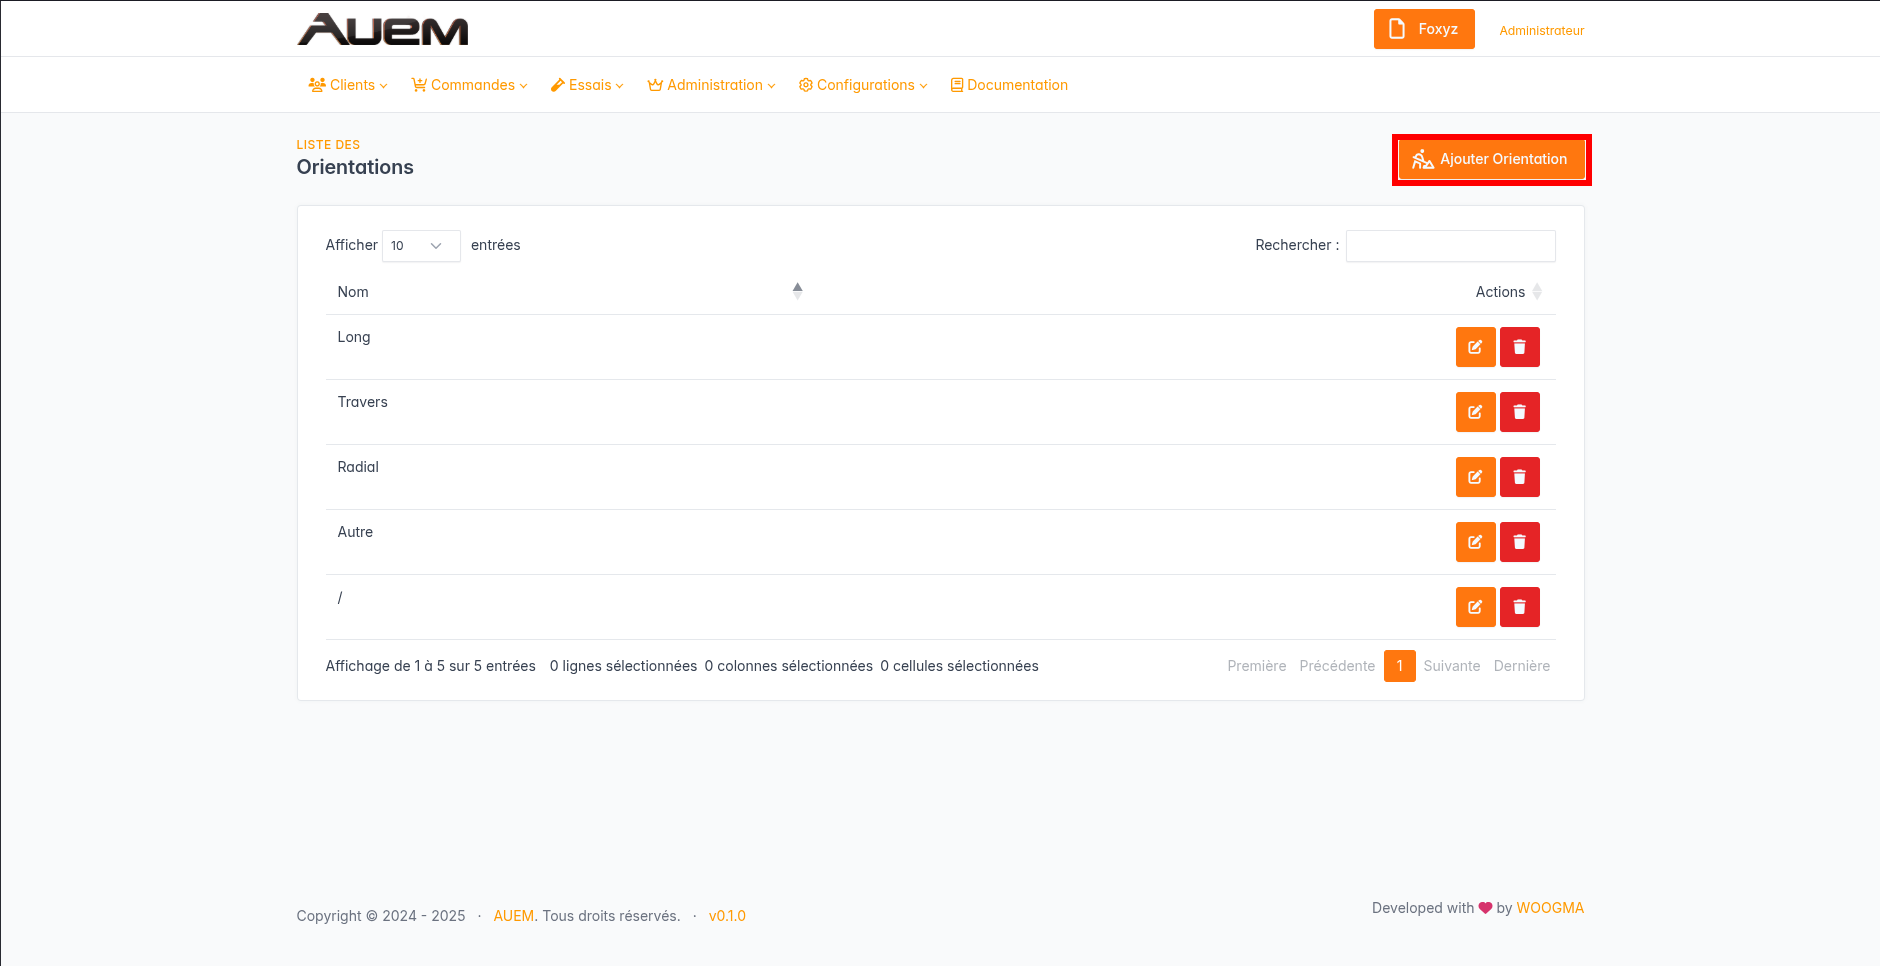This screenshot has width=1880, height=966.
Task: Click the edit icon for Radial row
Action: pos(1475,477)
